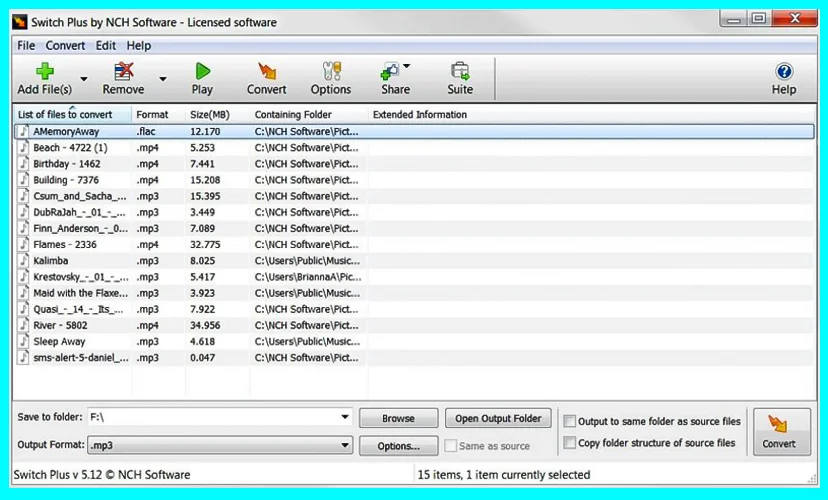Enable Copy folder structure of source files
This screenshot has height=500, width=828.
(x=569, y=442)
